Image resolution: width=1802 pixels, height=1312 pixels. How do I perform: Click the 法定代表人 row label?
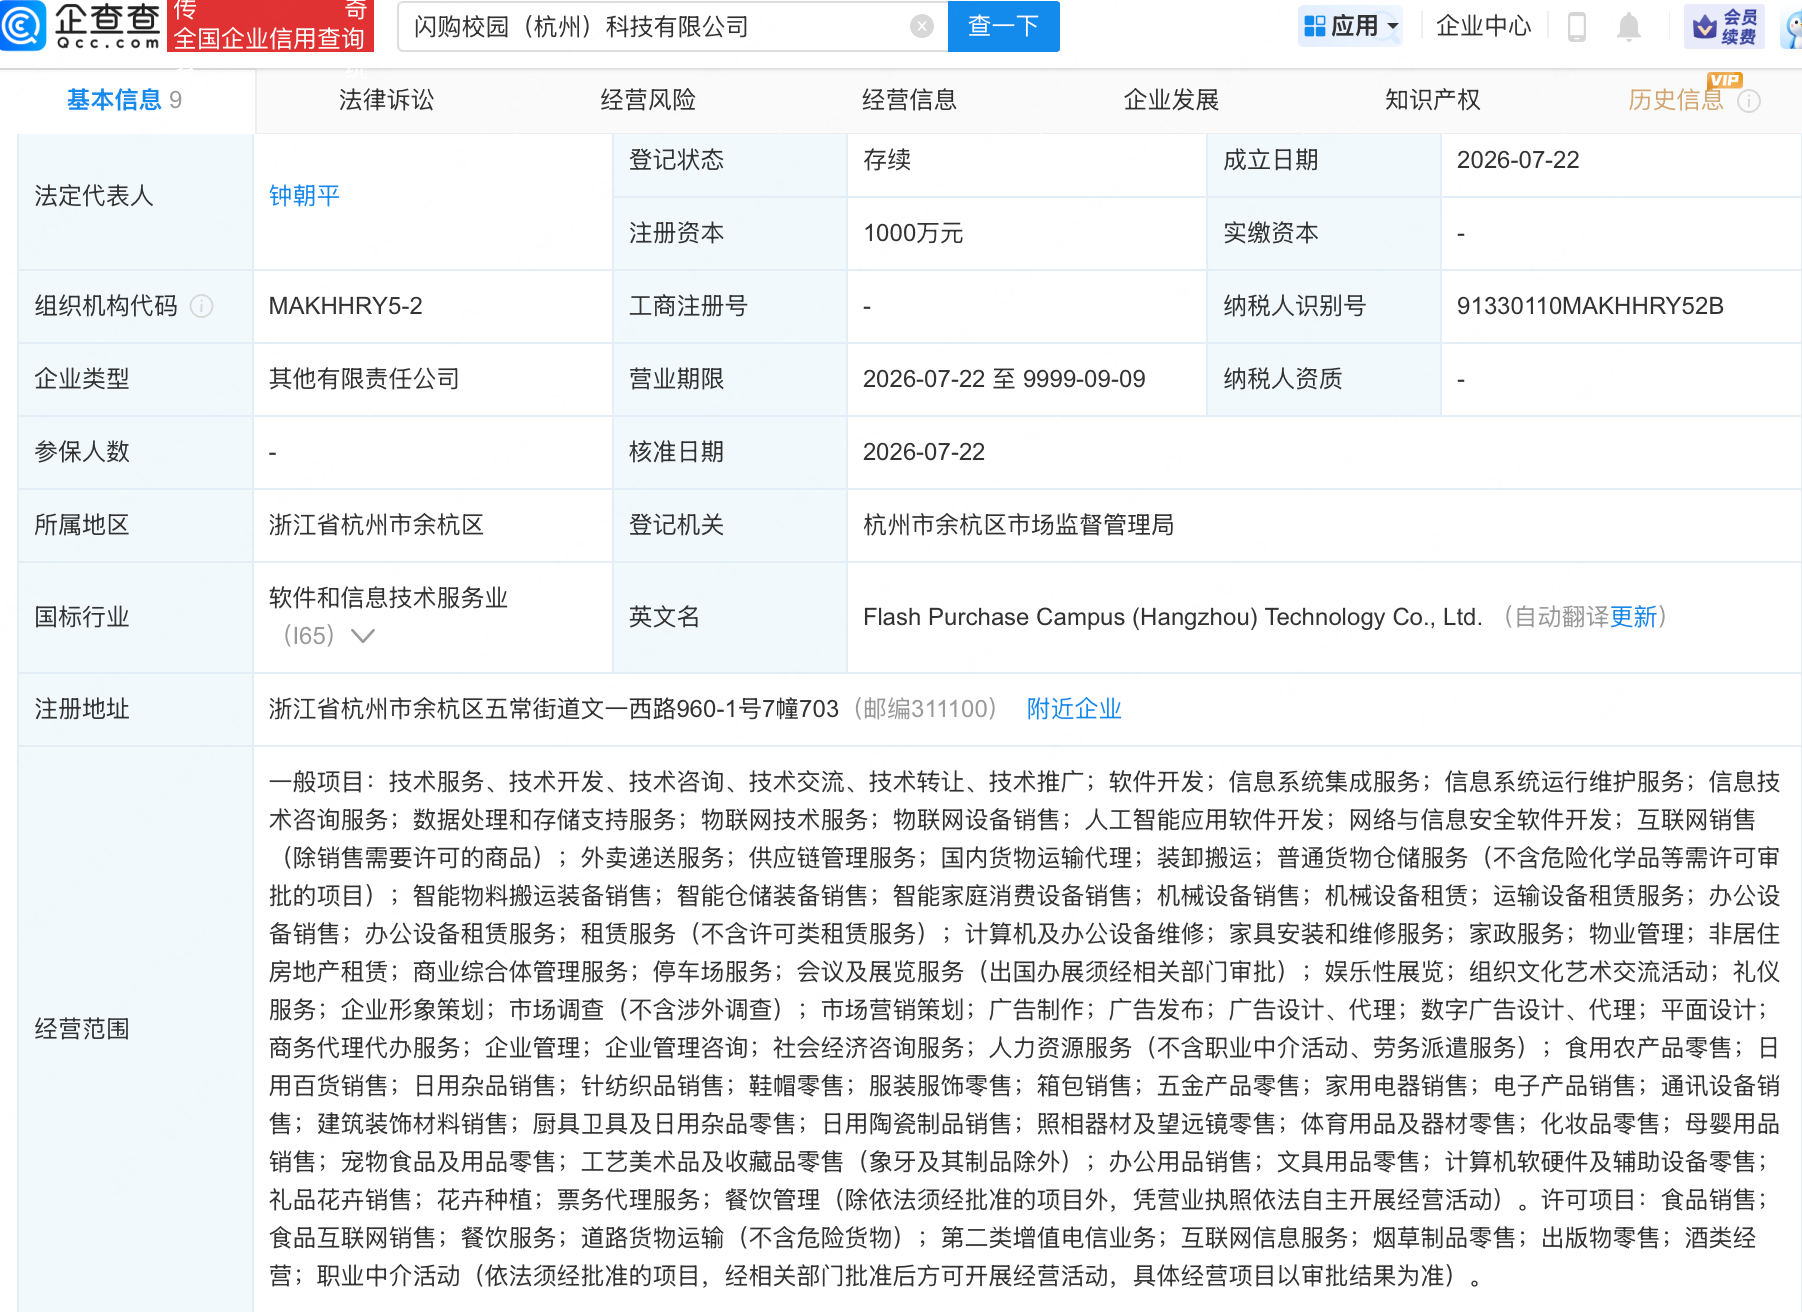pyautogui.click(x=94, y=196)
